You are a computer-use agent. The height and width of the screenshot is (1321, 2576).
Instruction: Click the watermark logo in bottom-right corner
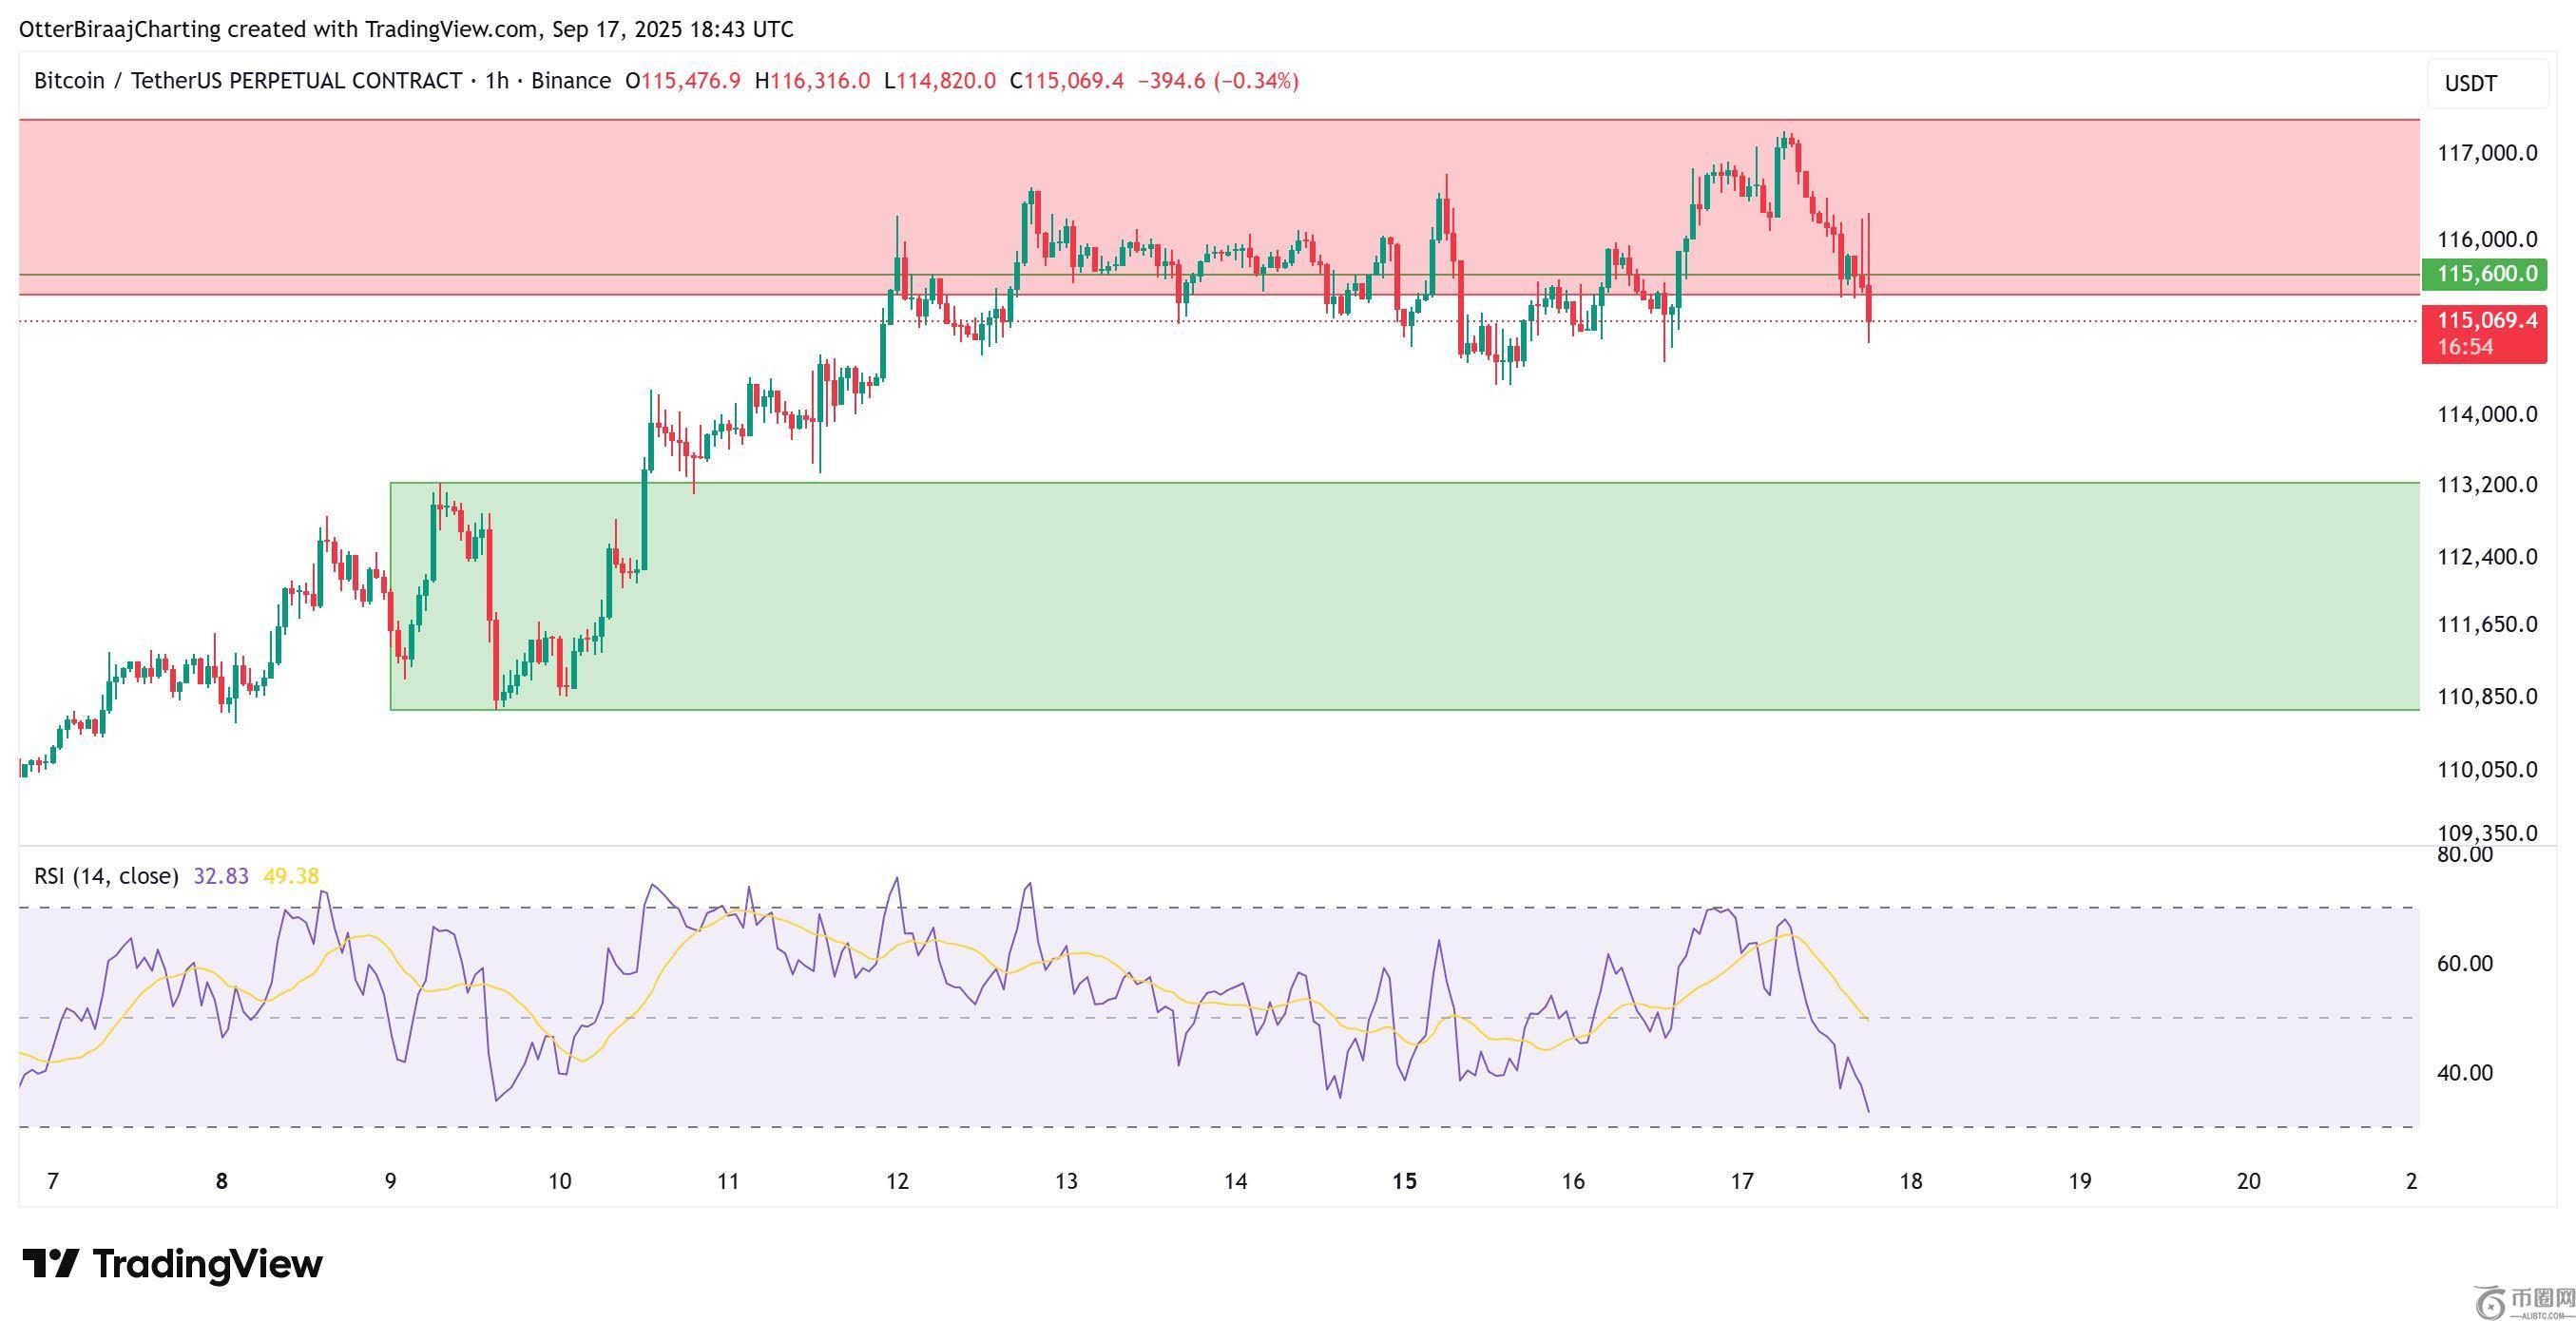2523,1300
